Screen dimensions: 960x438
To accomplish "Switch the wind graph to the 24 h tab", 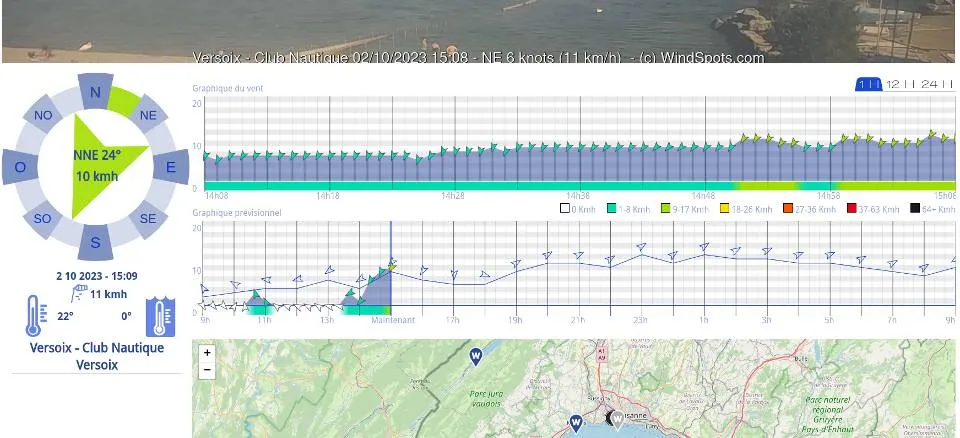I will [x=937, y=84].
